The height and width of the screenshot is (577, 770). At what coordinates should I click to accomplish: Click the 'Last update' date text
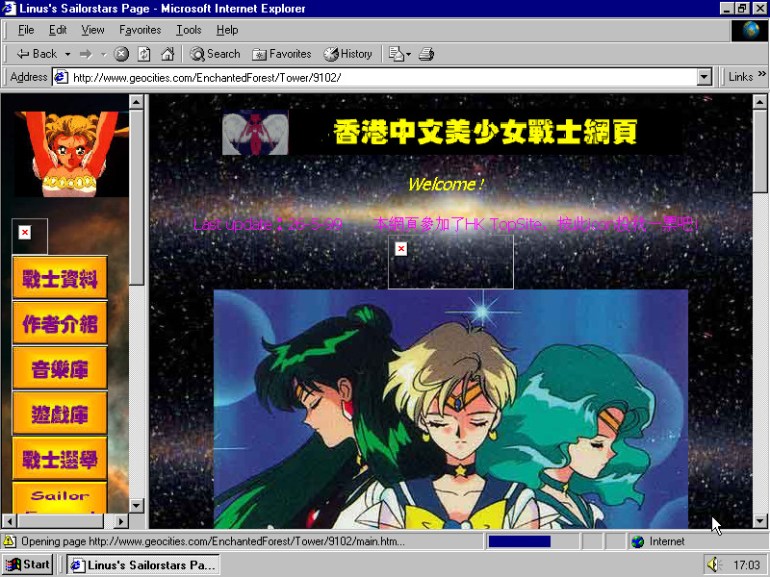pyautogui.click(x=268, y=225)
